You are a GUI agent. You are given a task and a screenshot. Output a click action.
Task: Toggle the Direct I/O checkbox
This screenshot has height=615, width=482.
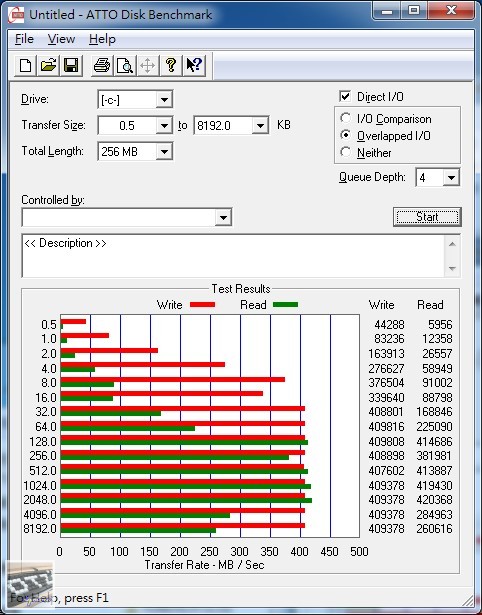pyautogui.click(x=345, y=96)
